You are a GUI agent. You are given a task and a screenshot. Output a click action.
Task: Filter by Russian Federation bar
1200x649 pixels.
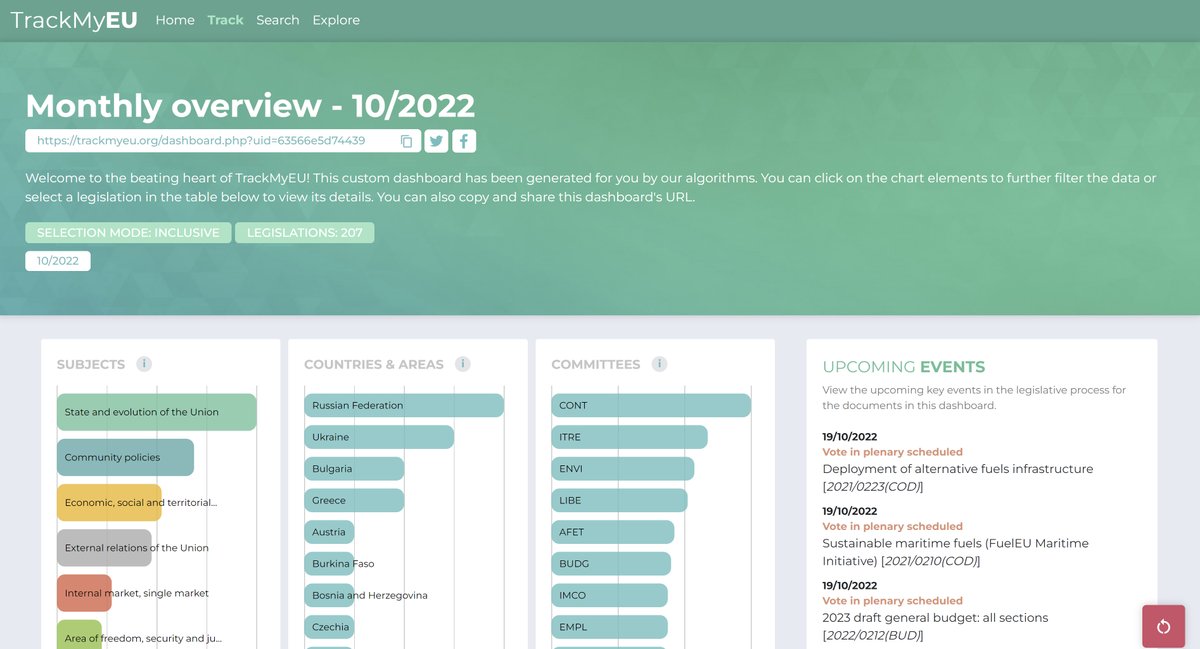coord(404,405)
